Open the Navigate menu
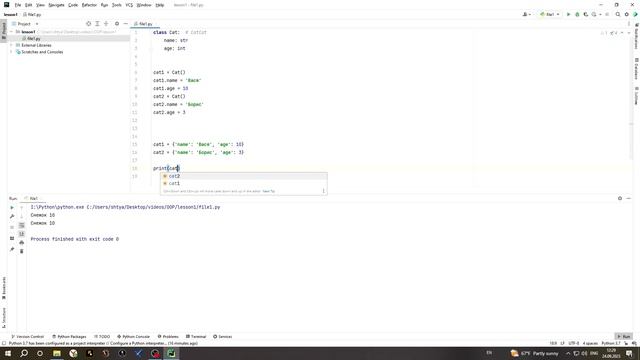The width and height of the screenshot is (640, 360). point(56,5)
